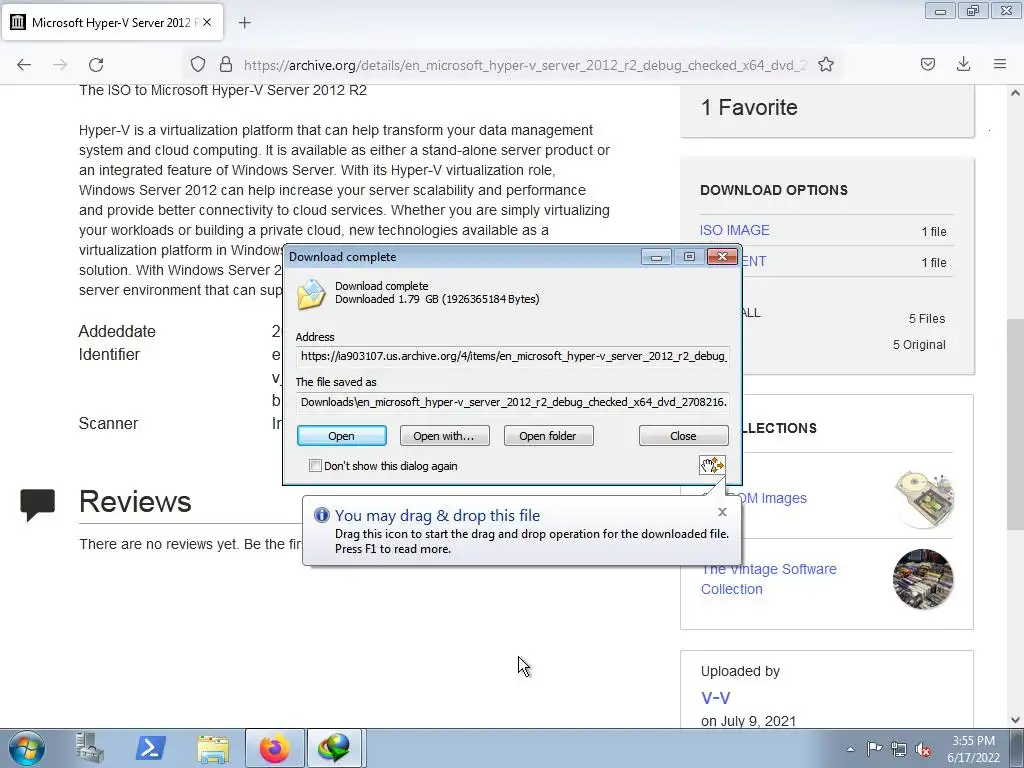Minimize the Download complete dialog
Image resolution: width=1024 pixels, height=768 pixels.
(x=656, y=257)
